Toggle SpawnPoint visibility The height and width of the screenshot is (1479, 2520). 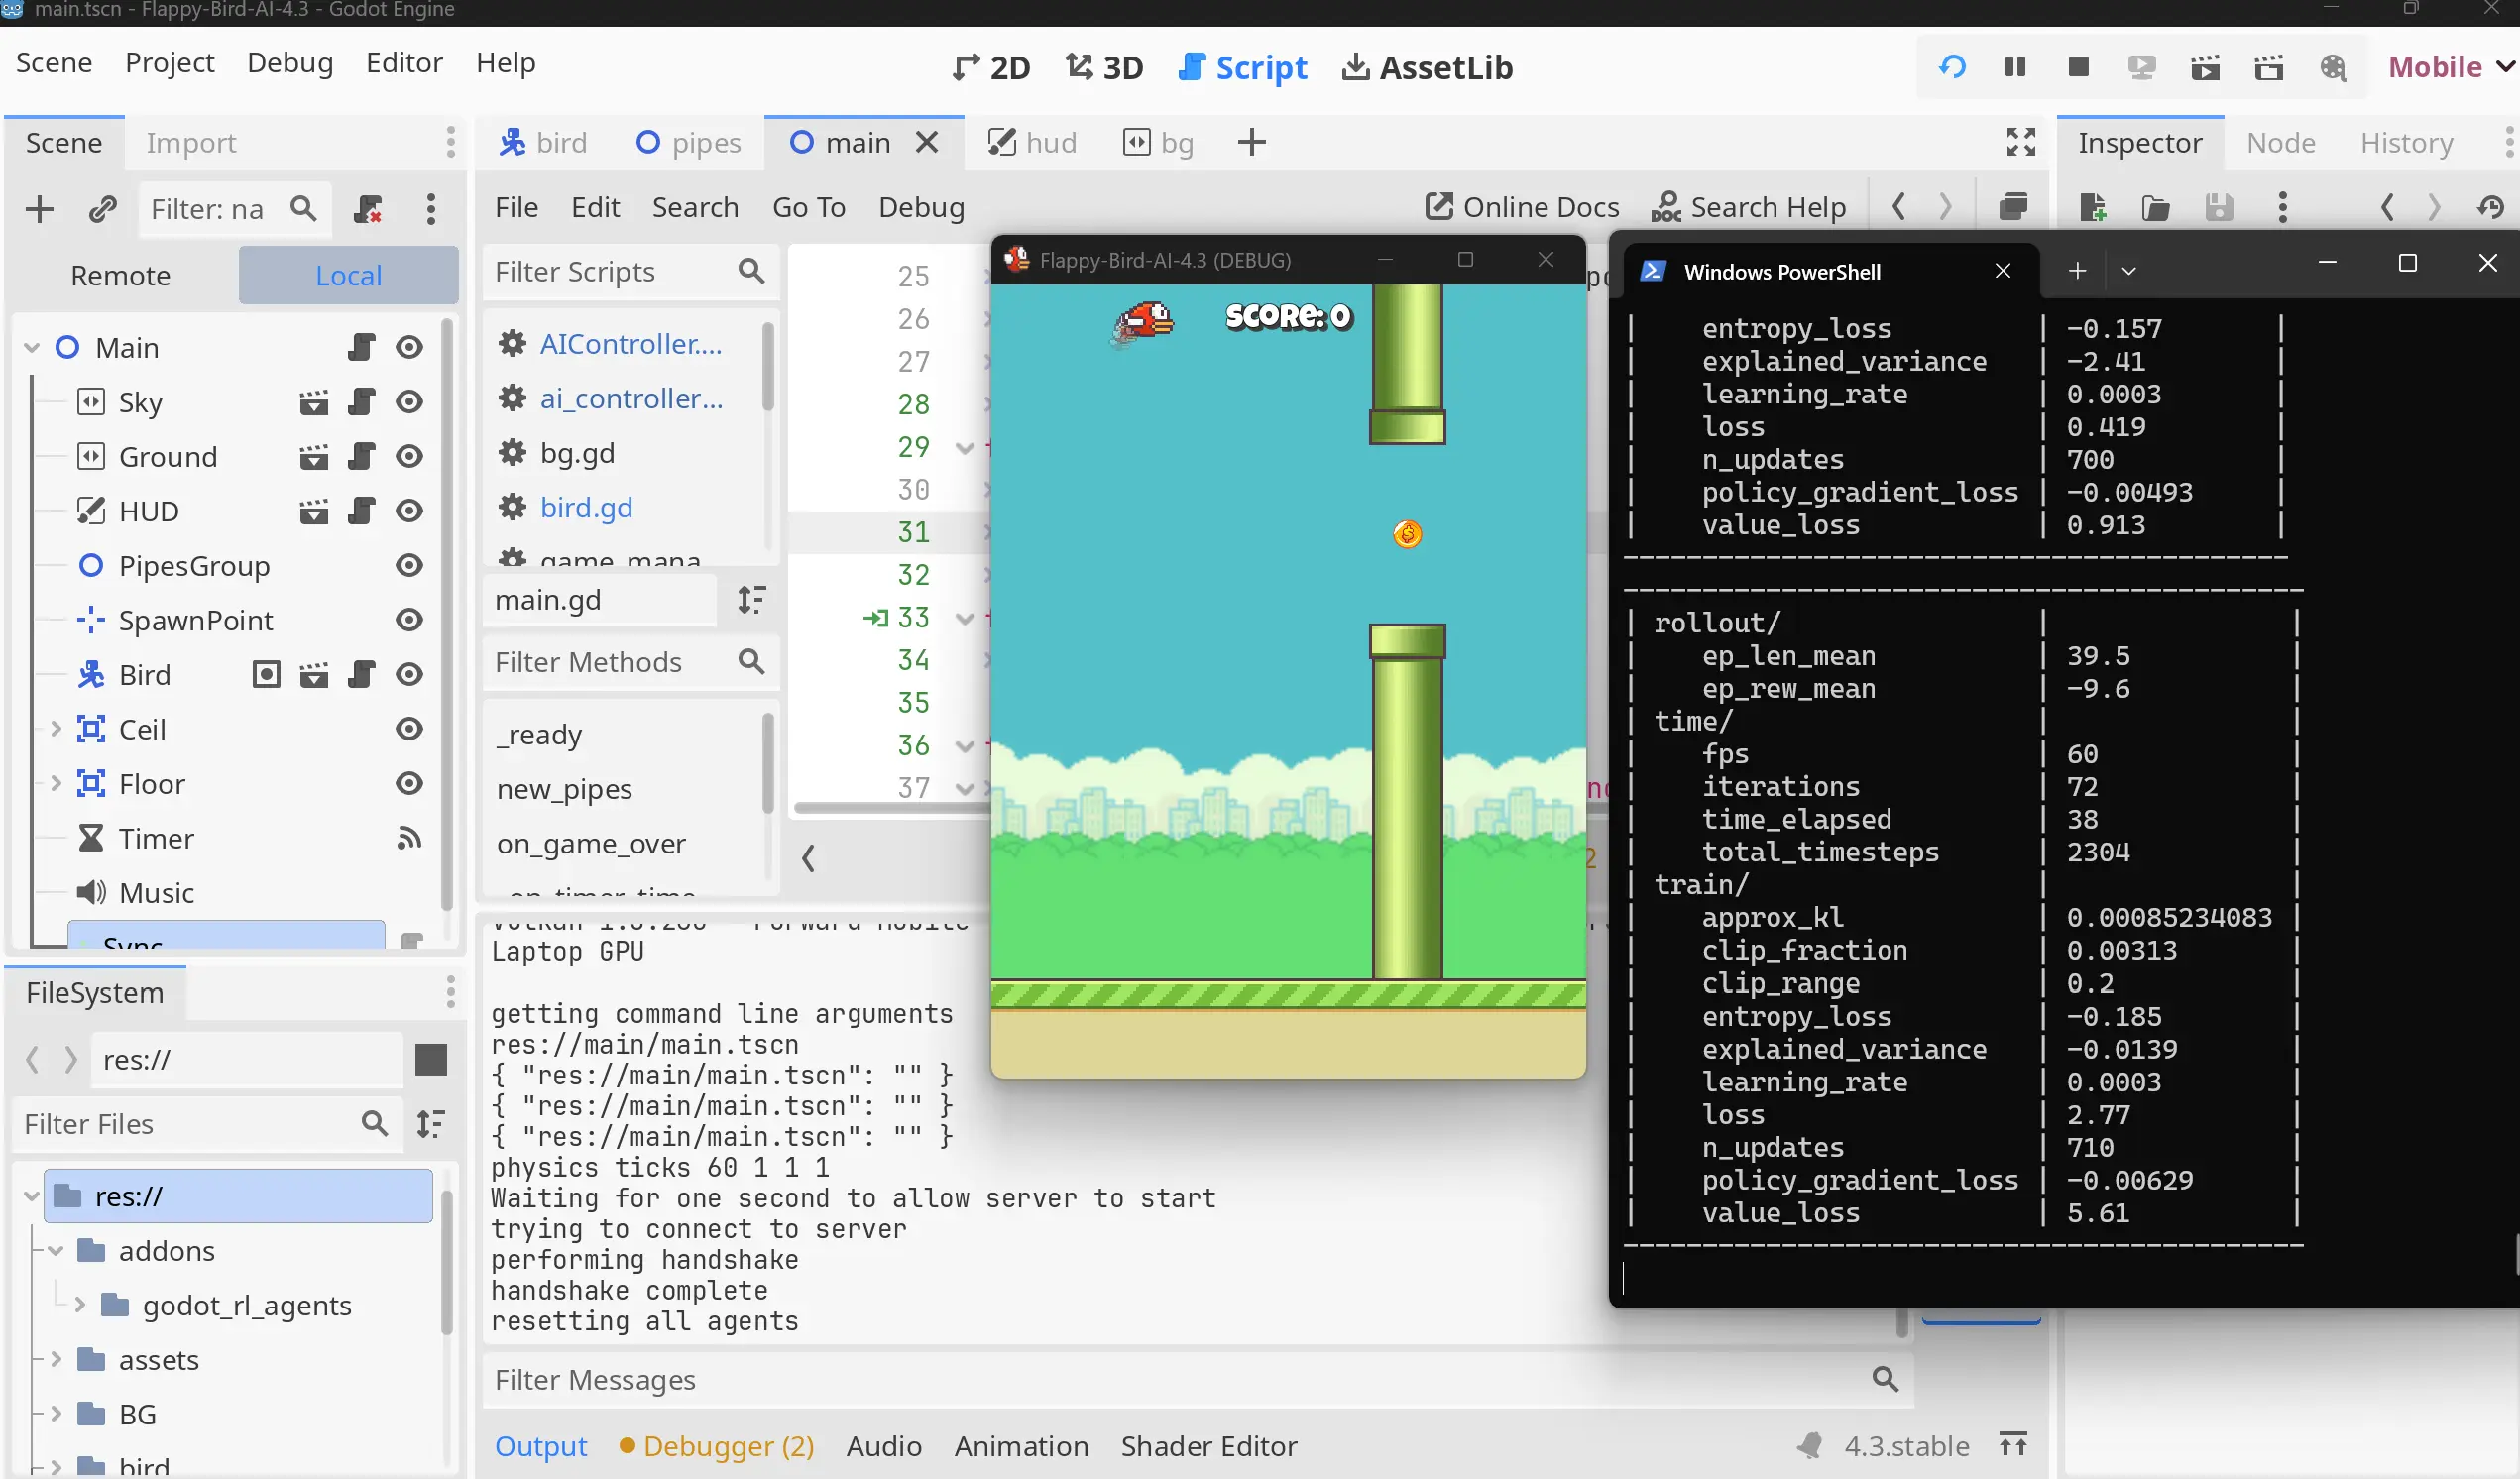coord(409,620)
